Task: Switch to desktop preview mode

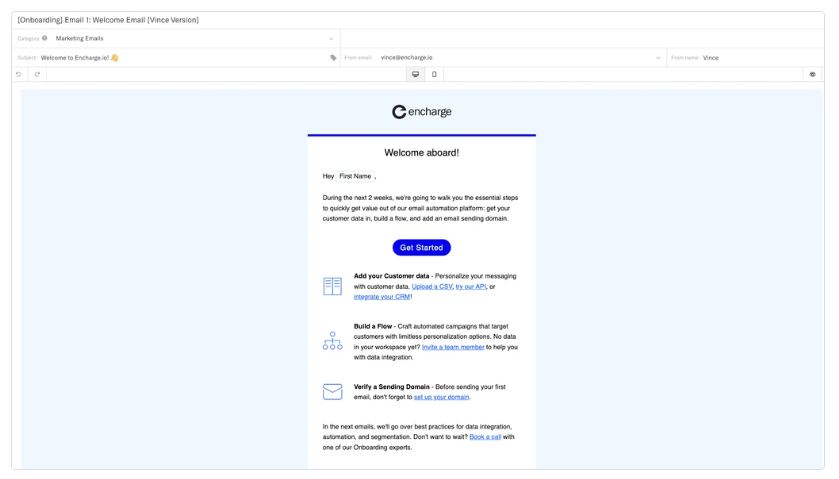Action: tap(415, 74)
